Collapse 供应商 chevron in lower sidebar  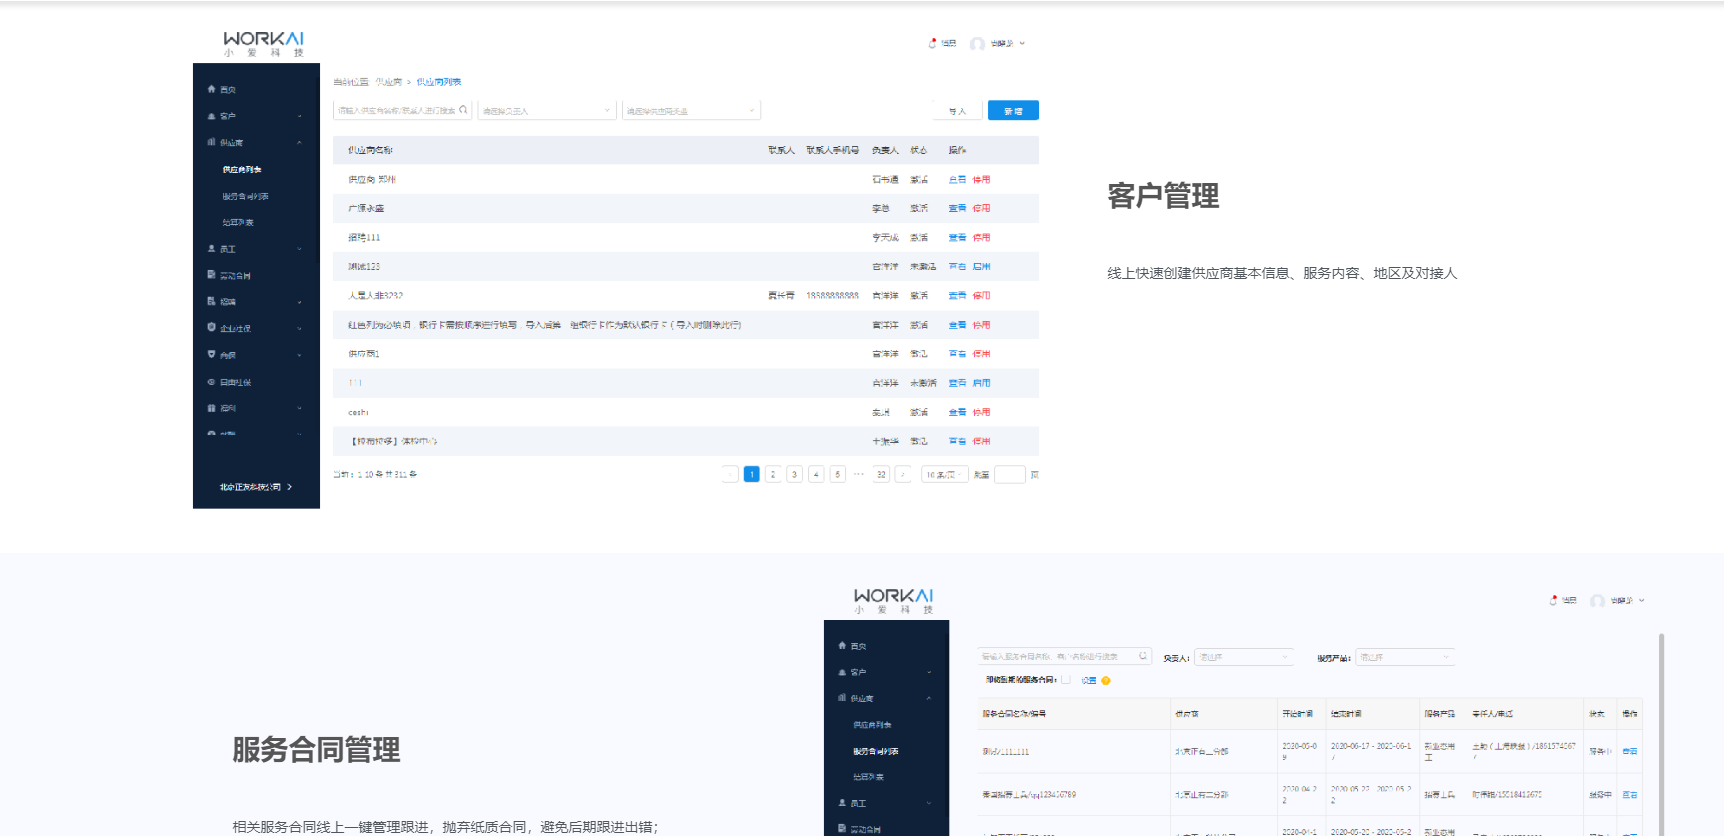[929, 698]
